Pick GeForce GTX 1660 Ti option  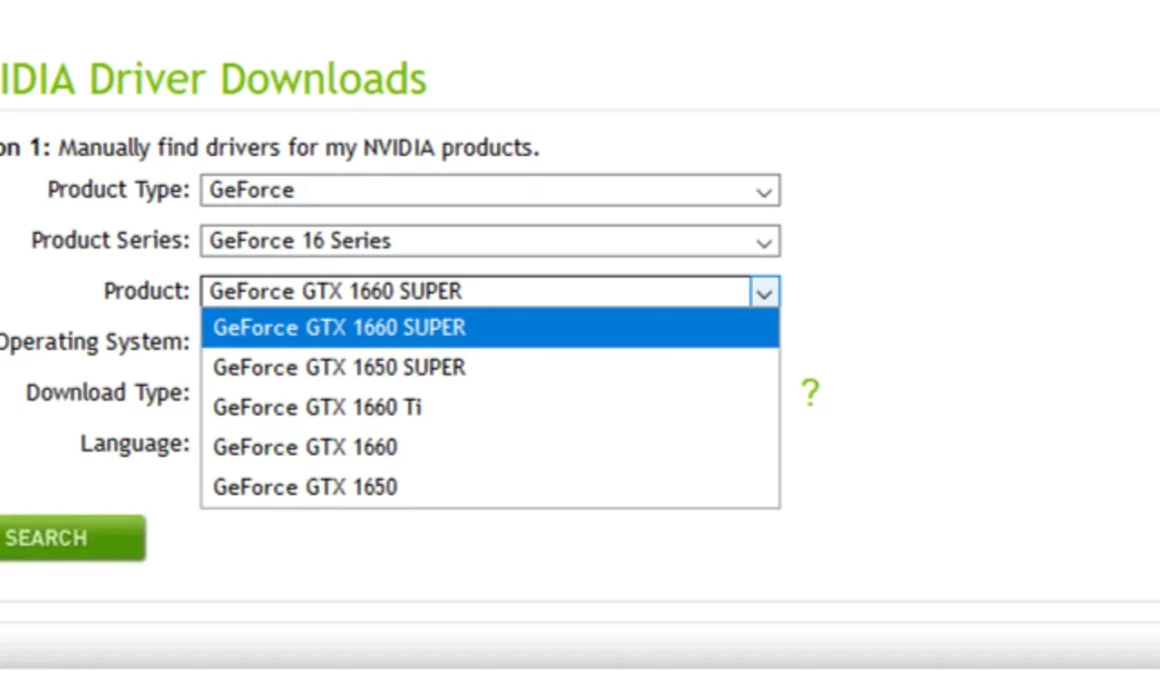click(x=490, y=408)
